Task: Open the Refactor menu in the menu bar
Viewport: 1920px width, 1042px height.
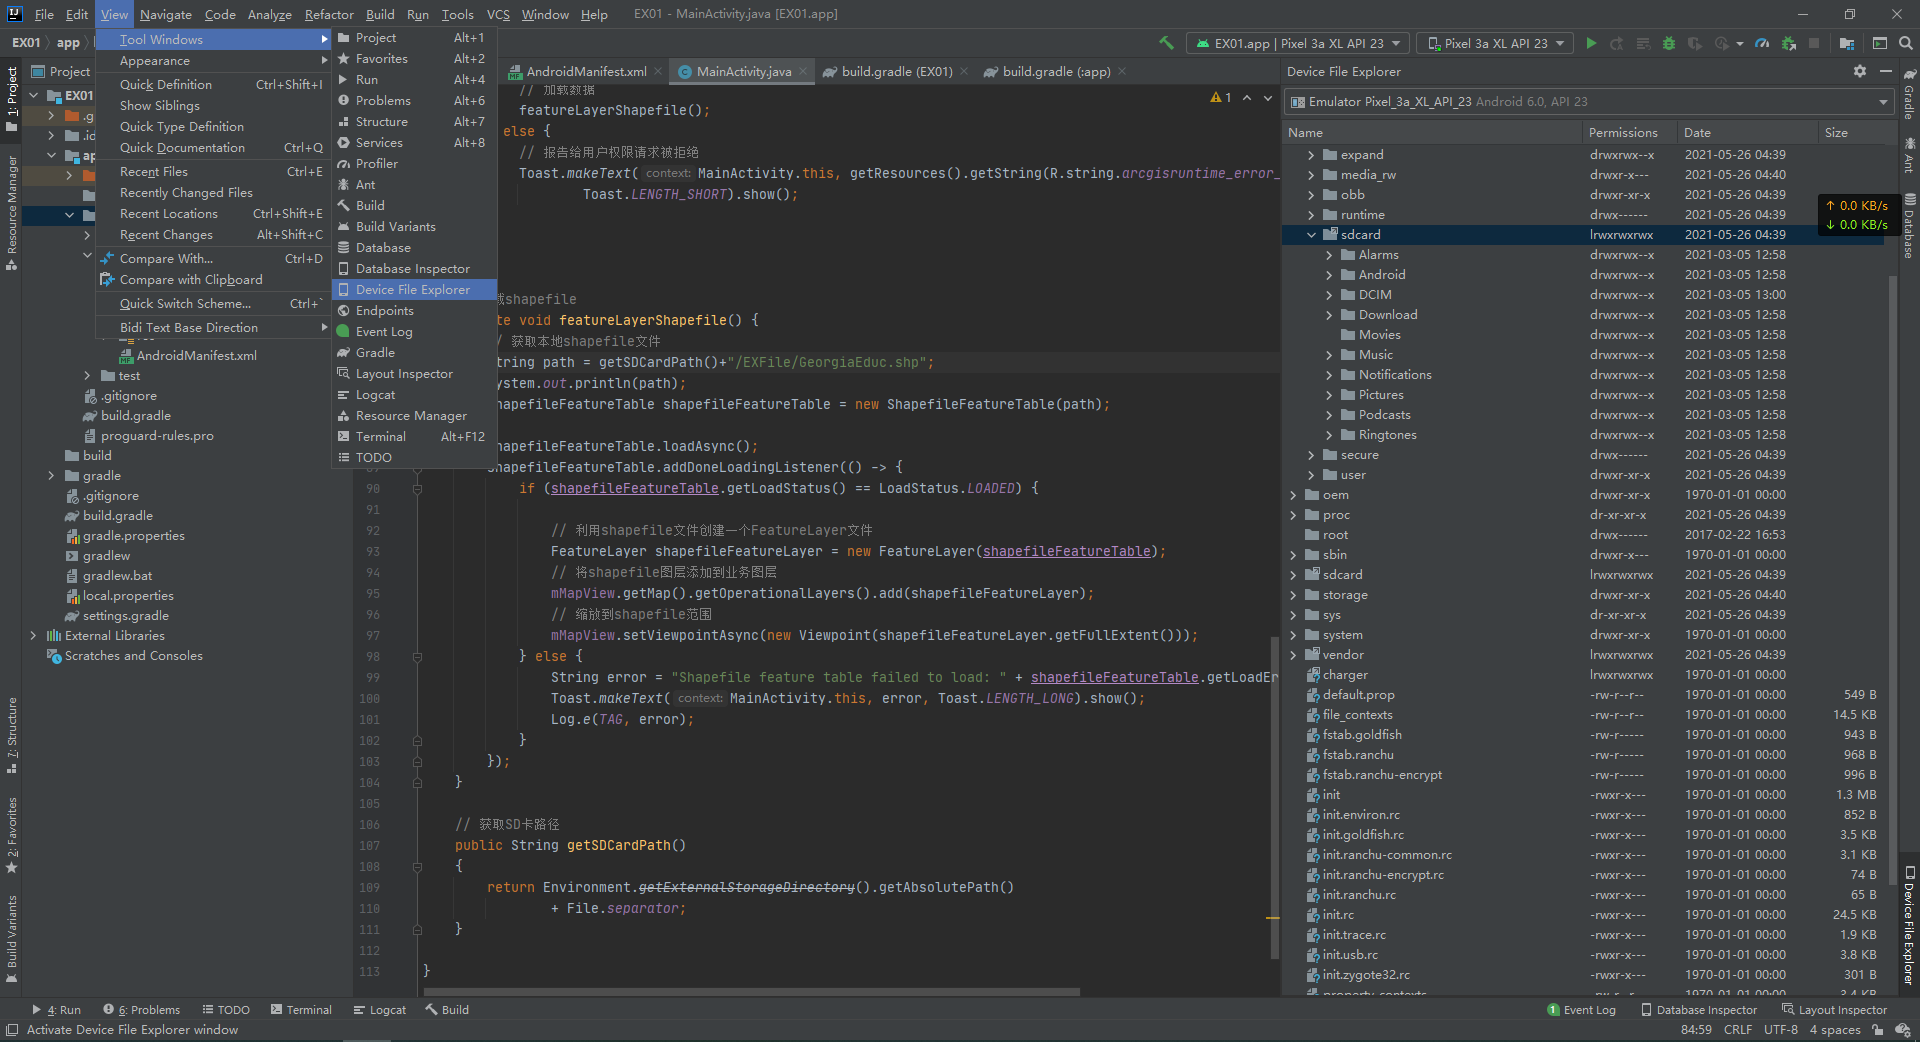Action: (x=329, y=14)
